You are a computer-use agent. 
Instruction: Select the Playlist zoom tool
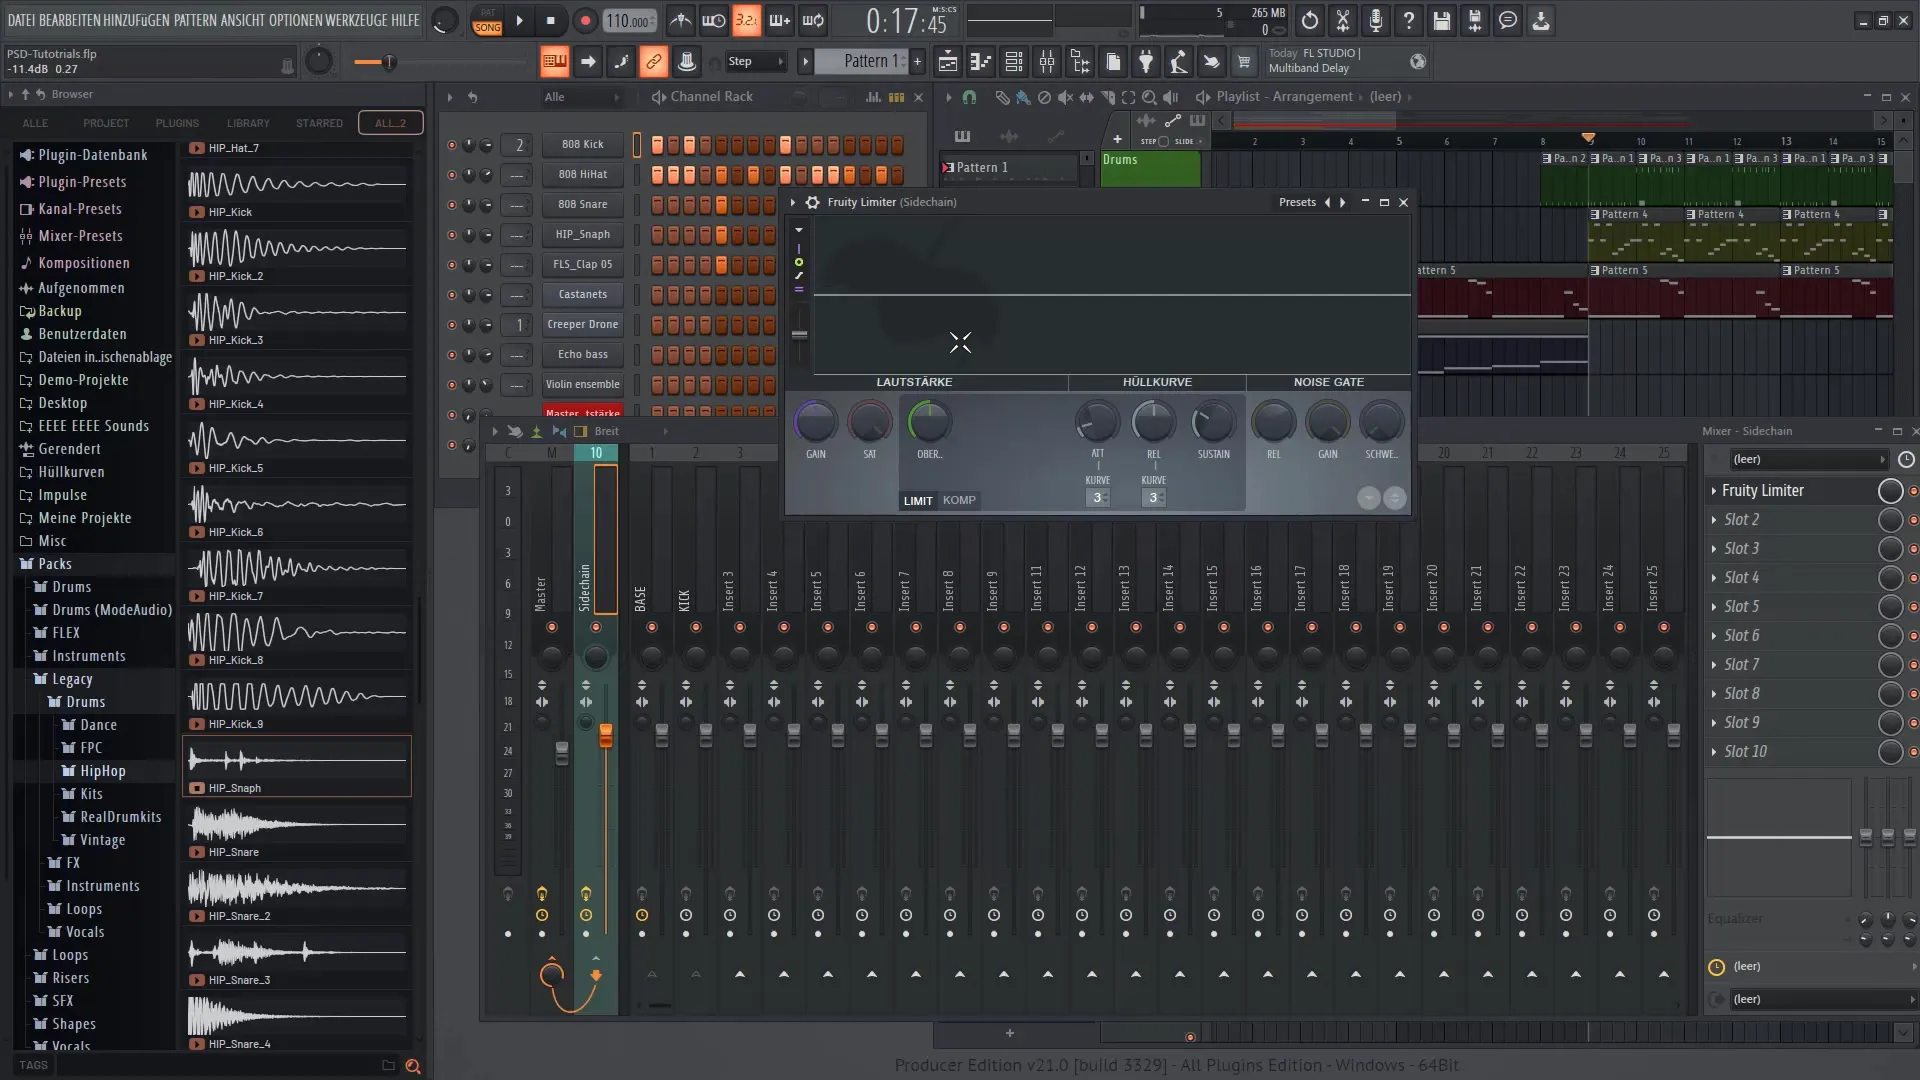tap(1149, 97)
